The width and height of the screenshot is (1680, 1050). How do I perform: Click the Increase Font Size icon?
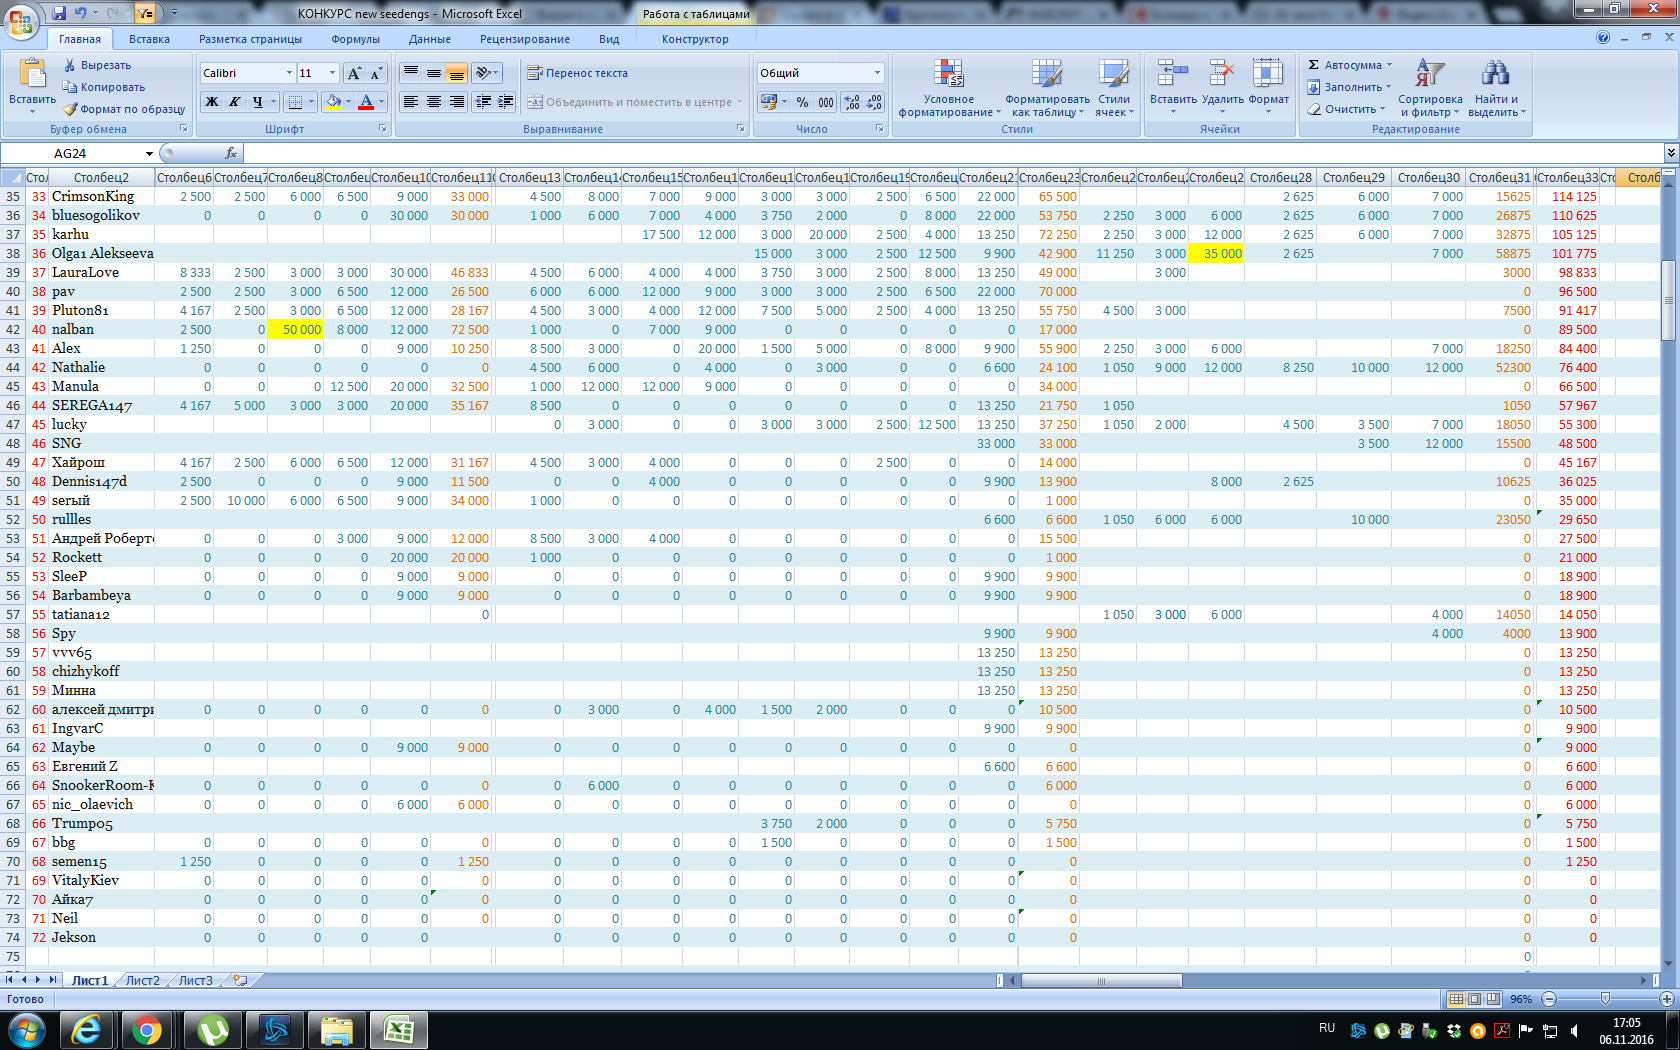(x=354, y=73)
